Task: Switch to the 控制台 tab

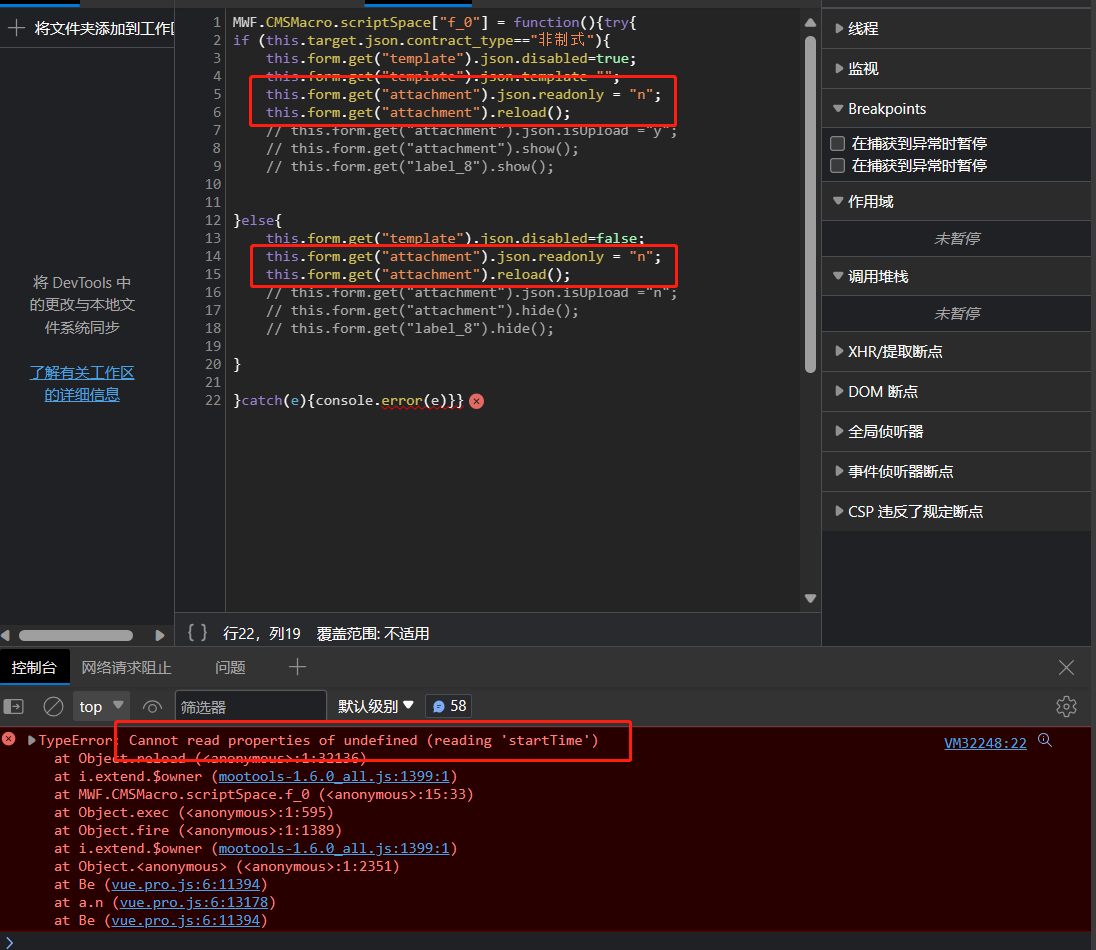Action: pyautogui.click(x=34, y=668)
